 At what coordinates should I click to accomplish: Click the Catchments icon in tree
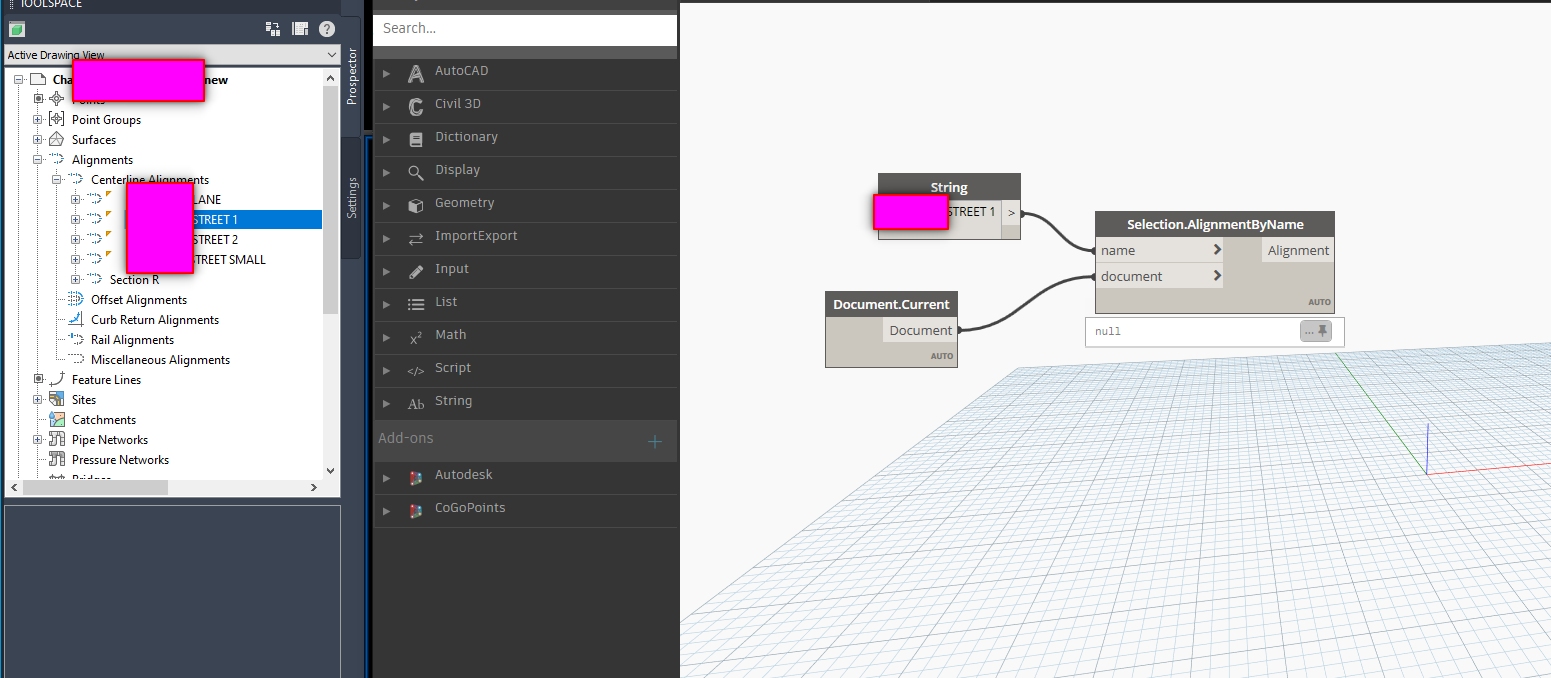56,419
